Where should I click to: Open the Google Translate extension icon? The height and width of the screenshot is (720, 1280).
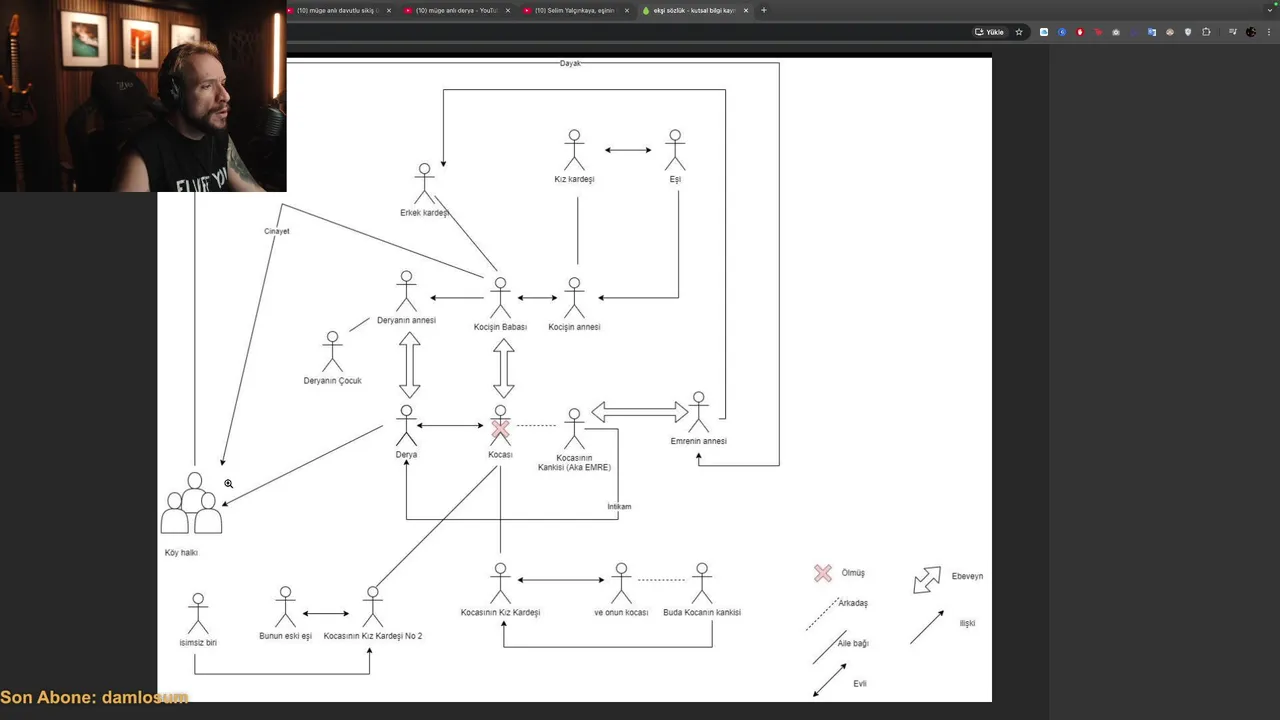click(1152, 32)
